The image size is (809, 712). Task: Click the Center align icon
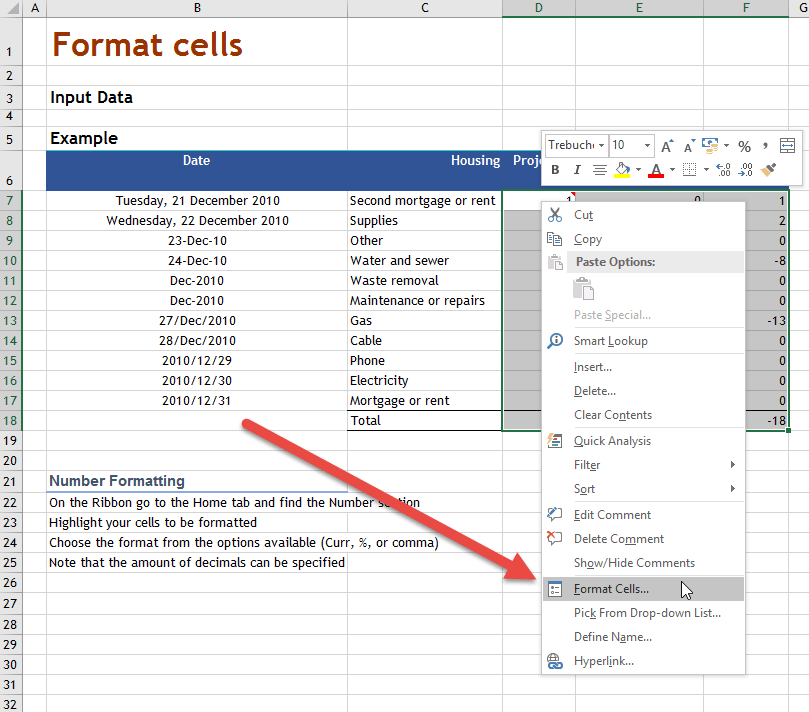[x=599, y=170]
